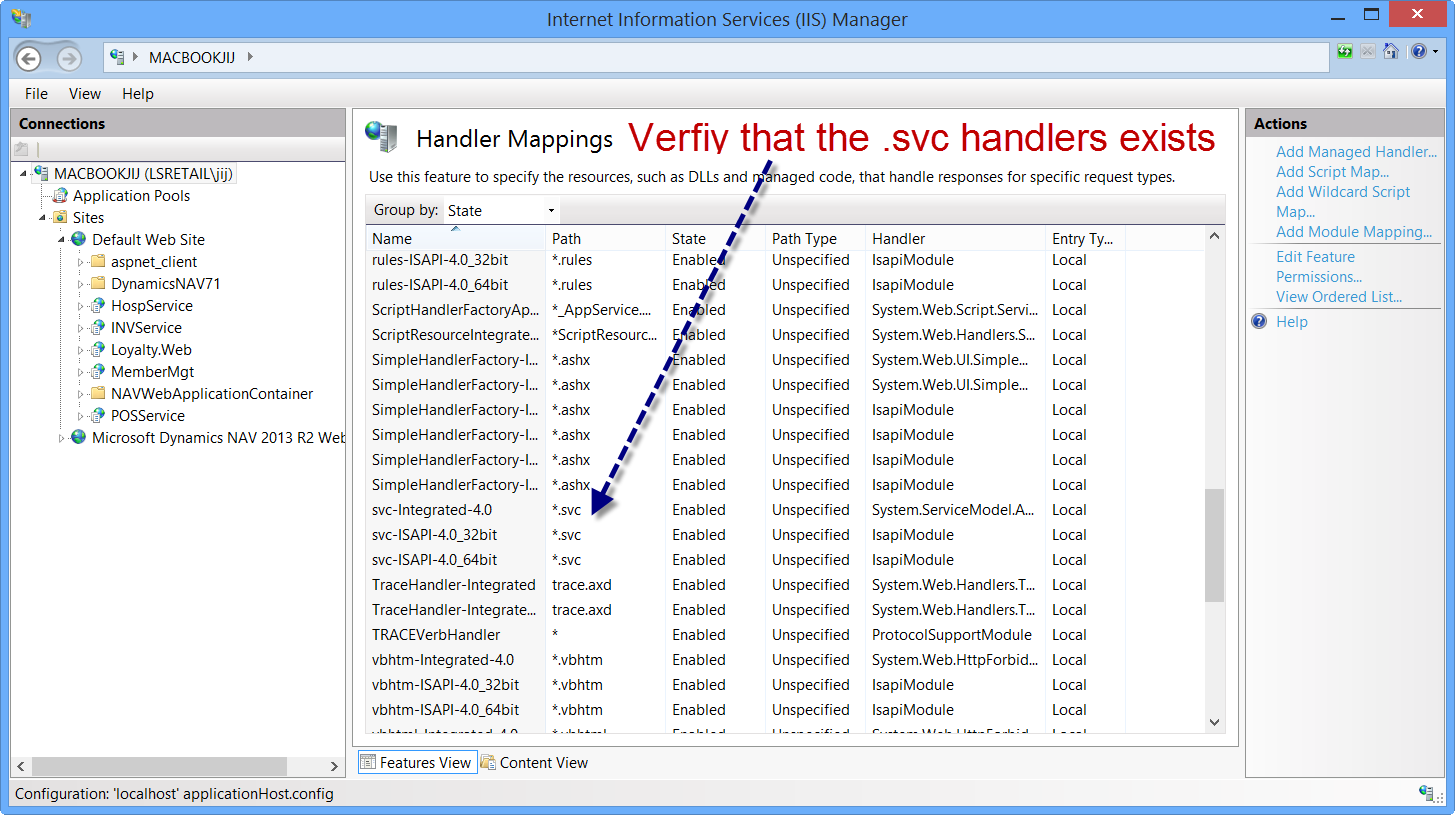1455x815 pixels.
Task: Select the svc-ISAPI-4.0_64bit handler row
Action: coord(785,560)
